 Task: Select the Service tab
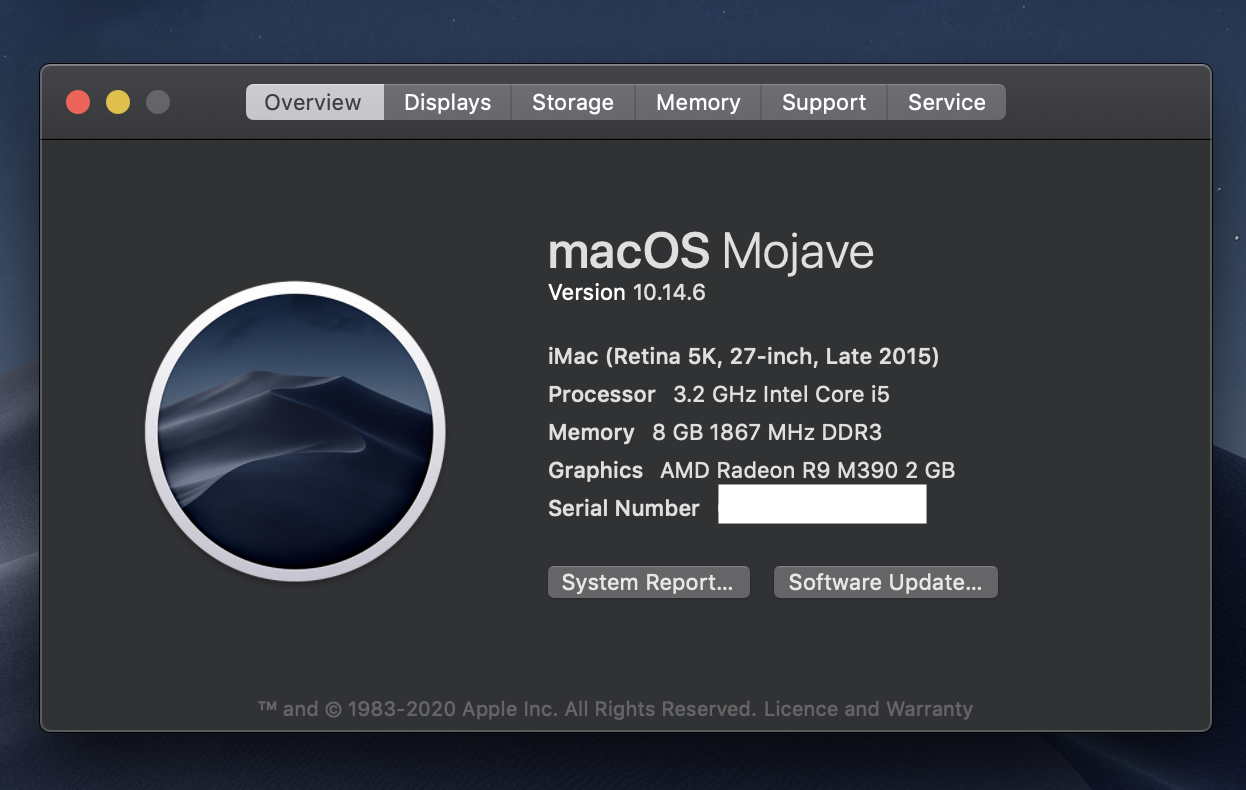(946, 102)
